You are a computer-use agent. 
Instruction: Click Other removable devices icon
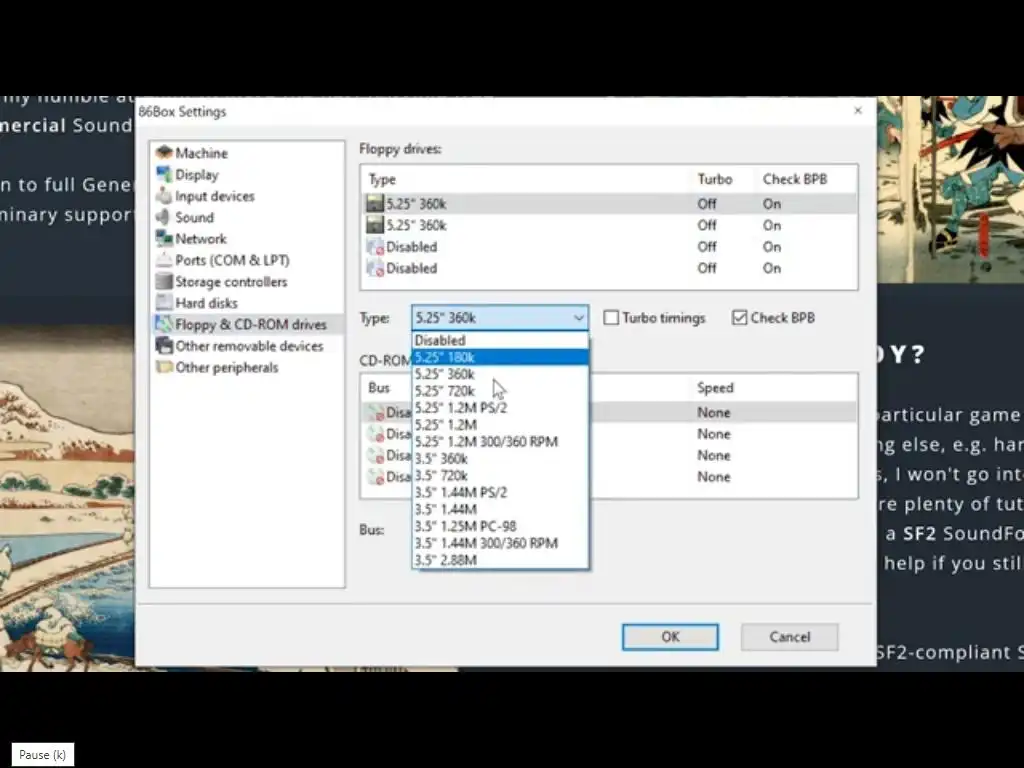164,345
